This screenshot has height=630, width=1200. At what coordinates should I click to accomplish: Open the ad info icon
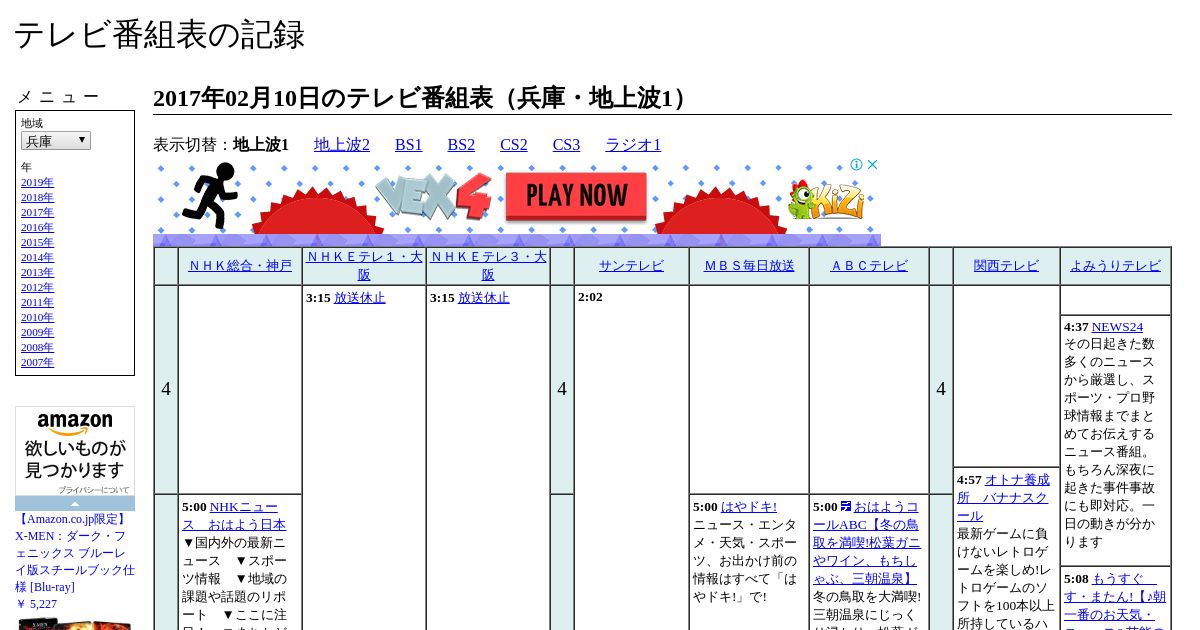857,165
